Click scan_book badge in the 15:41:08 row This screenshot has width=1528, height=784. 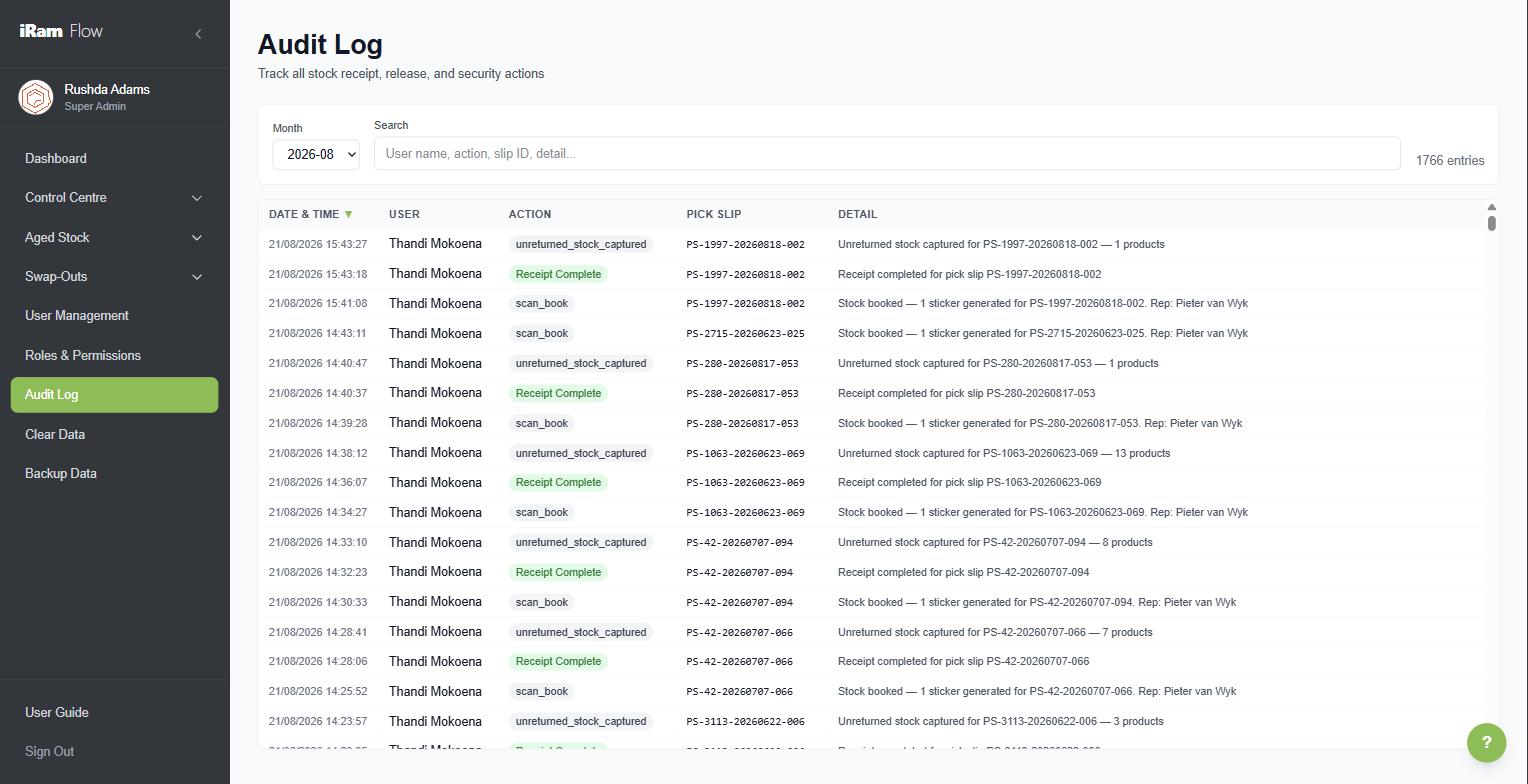[541, 304]
